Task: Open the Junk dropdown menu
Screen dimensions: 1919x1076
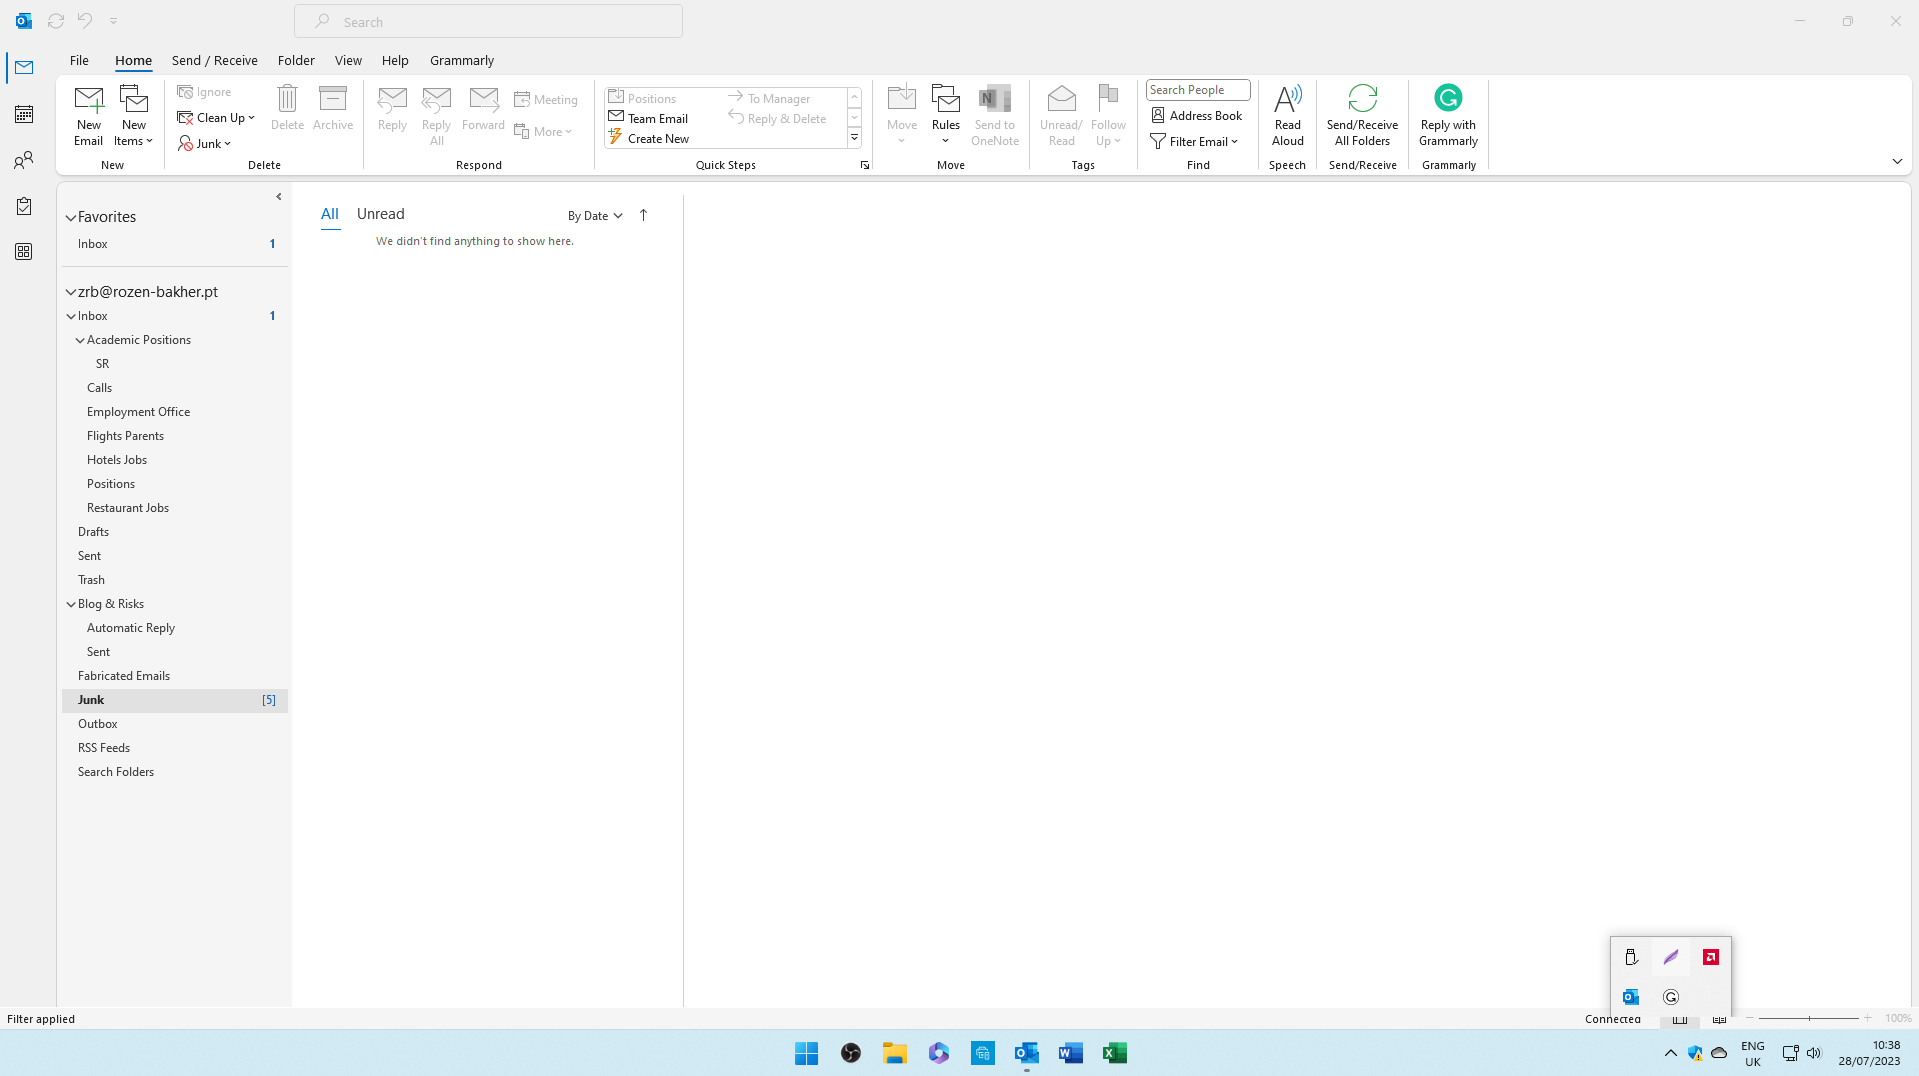Action: (206, 143)
